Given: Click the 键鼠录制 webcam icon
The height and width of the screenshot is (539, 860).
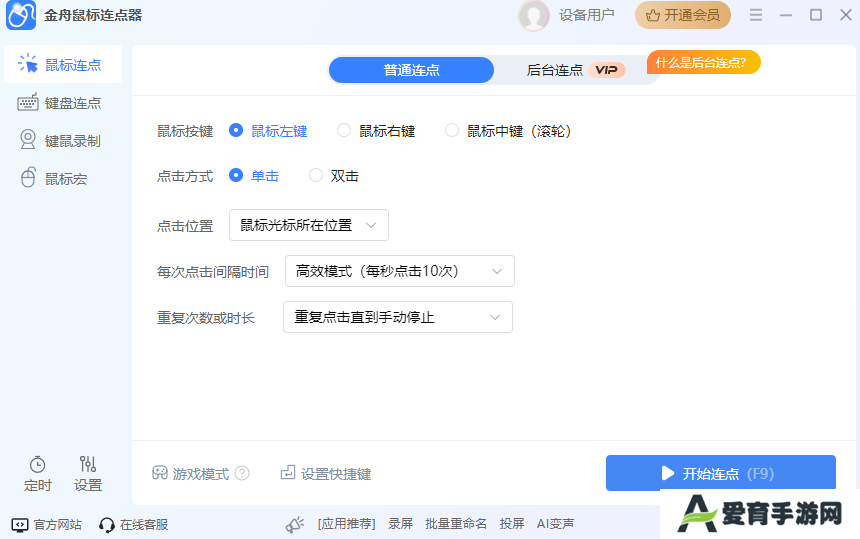Looking at the screenshot, I should coord(28,140).
